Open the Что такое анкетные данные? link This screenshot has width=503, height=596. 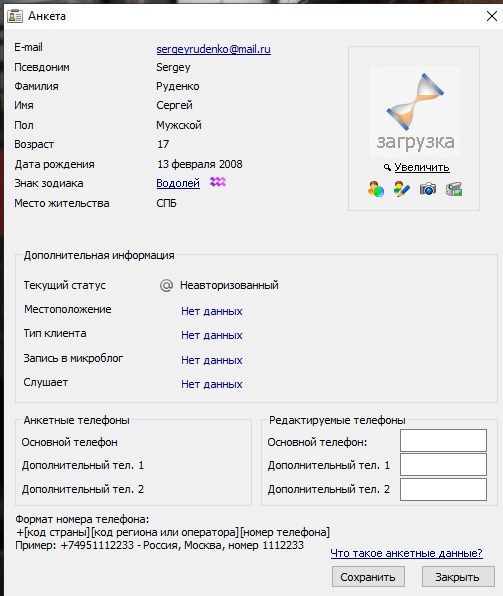tap(406, 553)
